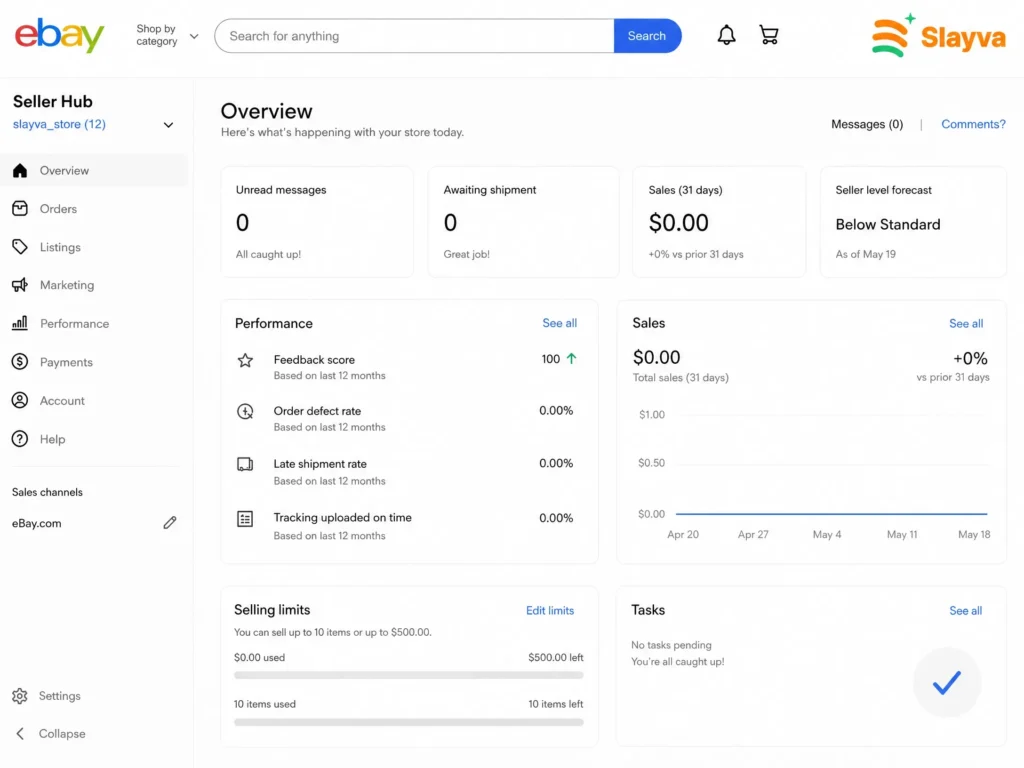The image size is (1024, 768).
Task: Click the Feedback score star icon
Action: click(245, 360)
